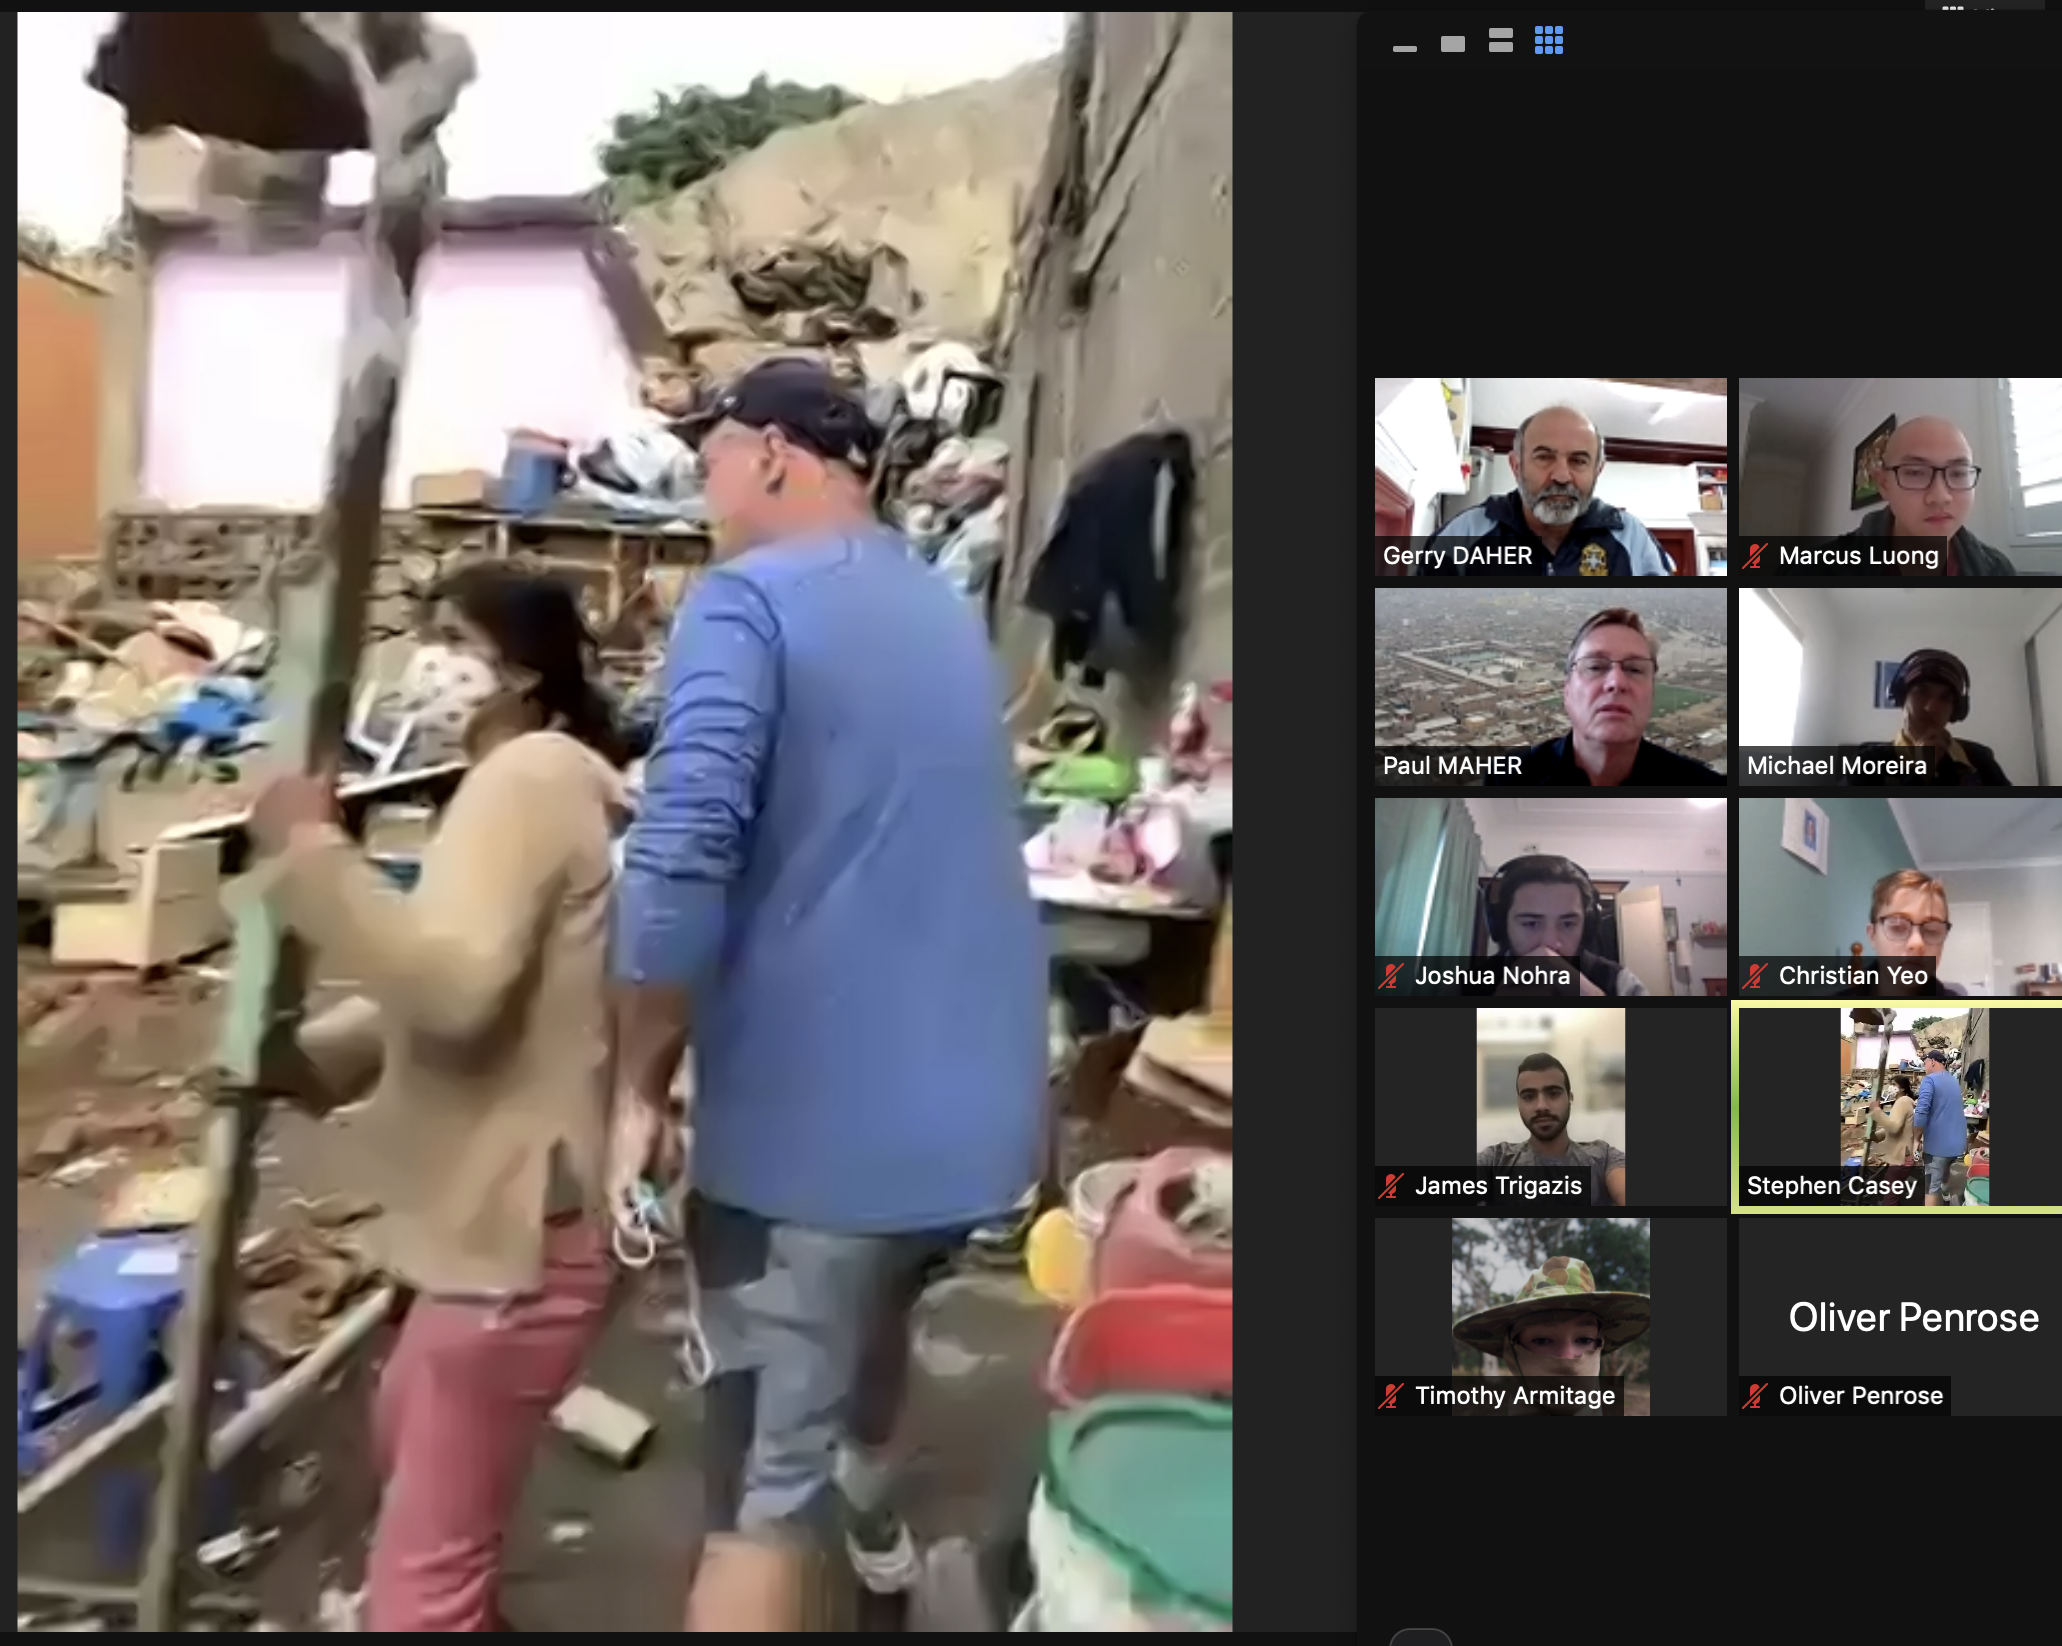Switch to single active speaker thumbnail
2062x1646 pixels.
(x=1452, y=43)
